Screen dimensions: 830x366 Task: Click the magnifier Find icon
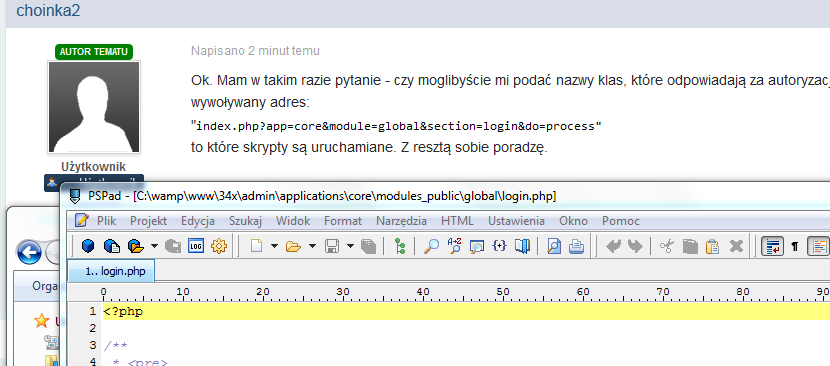pyautogui.click(x=432, y=246)
